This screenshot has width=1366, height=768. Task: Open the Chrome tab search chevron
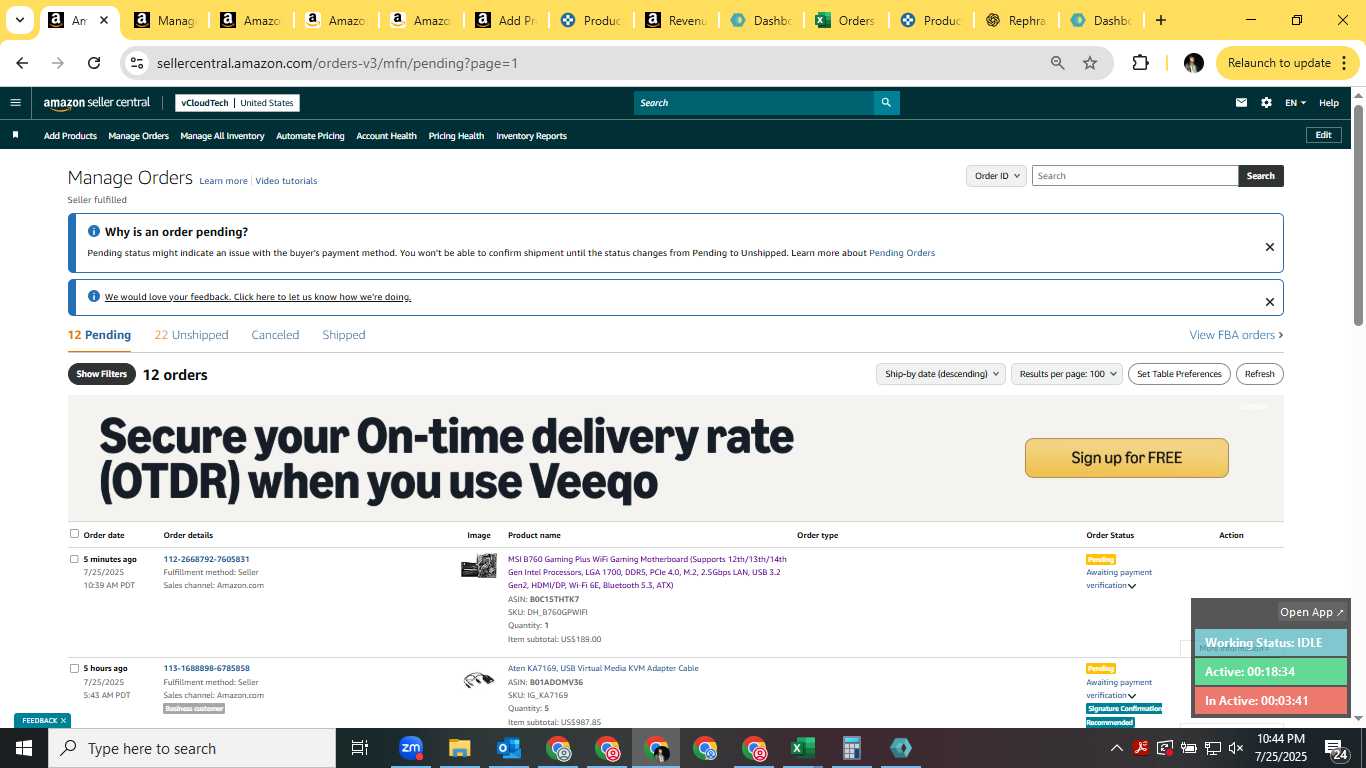[19, 20]
